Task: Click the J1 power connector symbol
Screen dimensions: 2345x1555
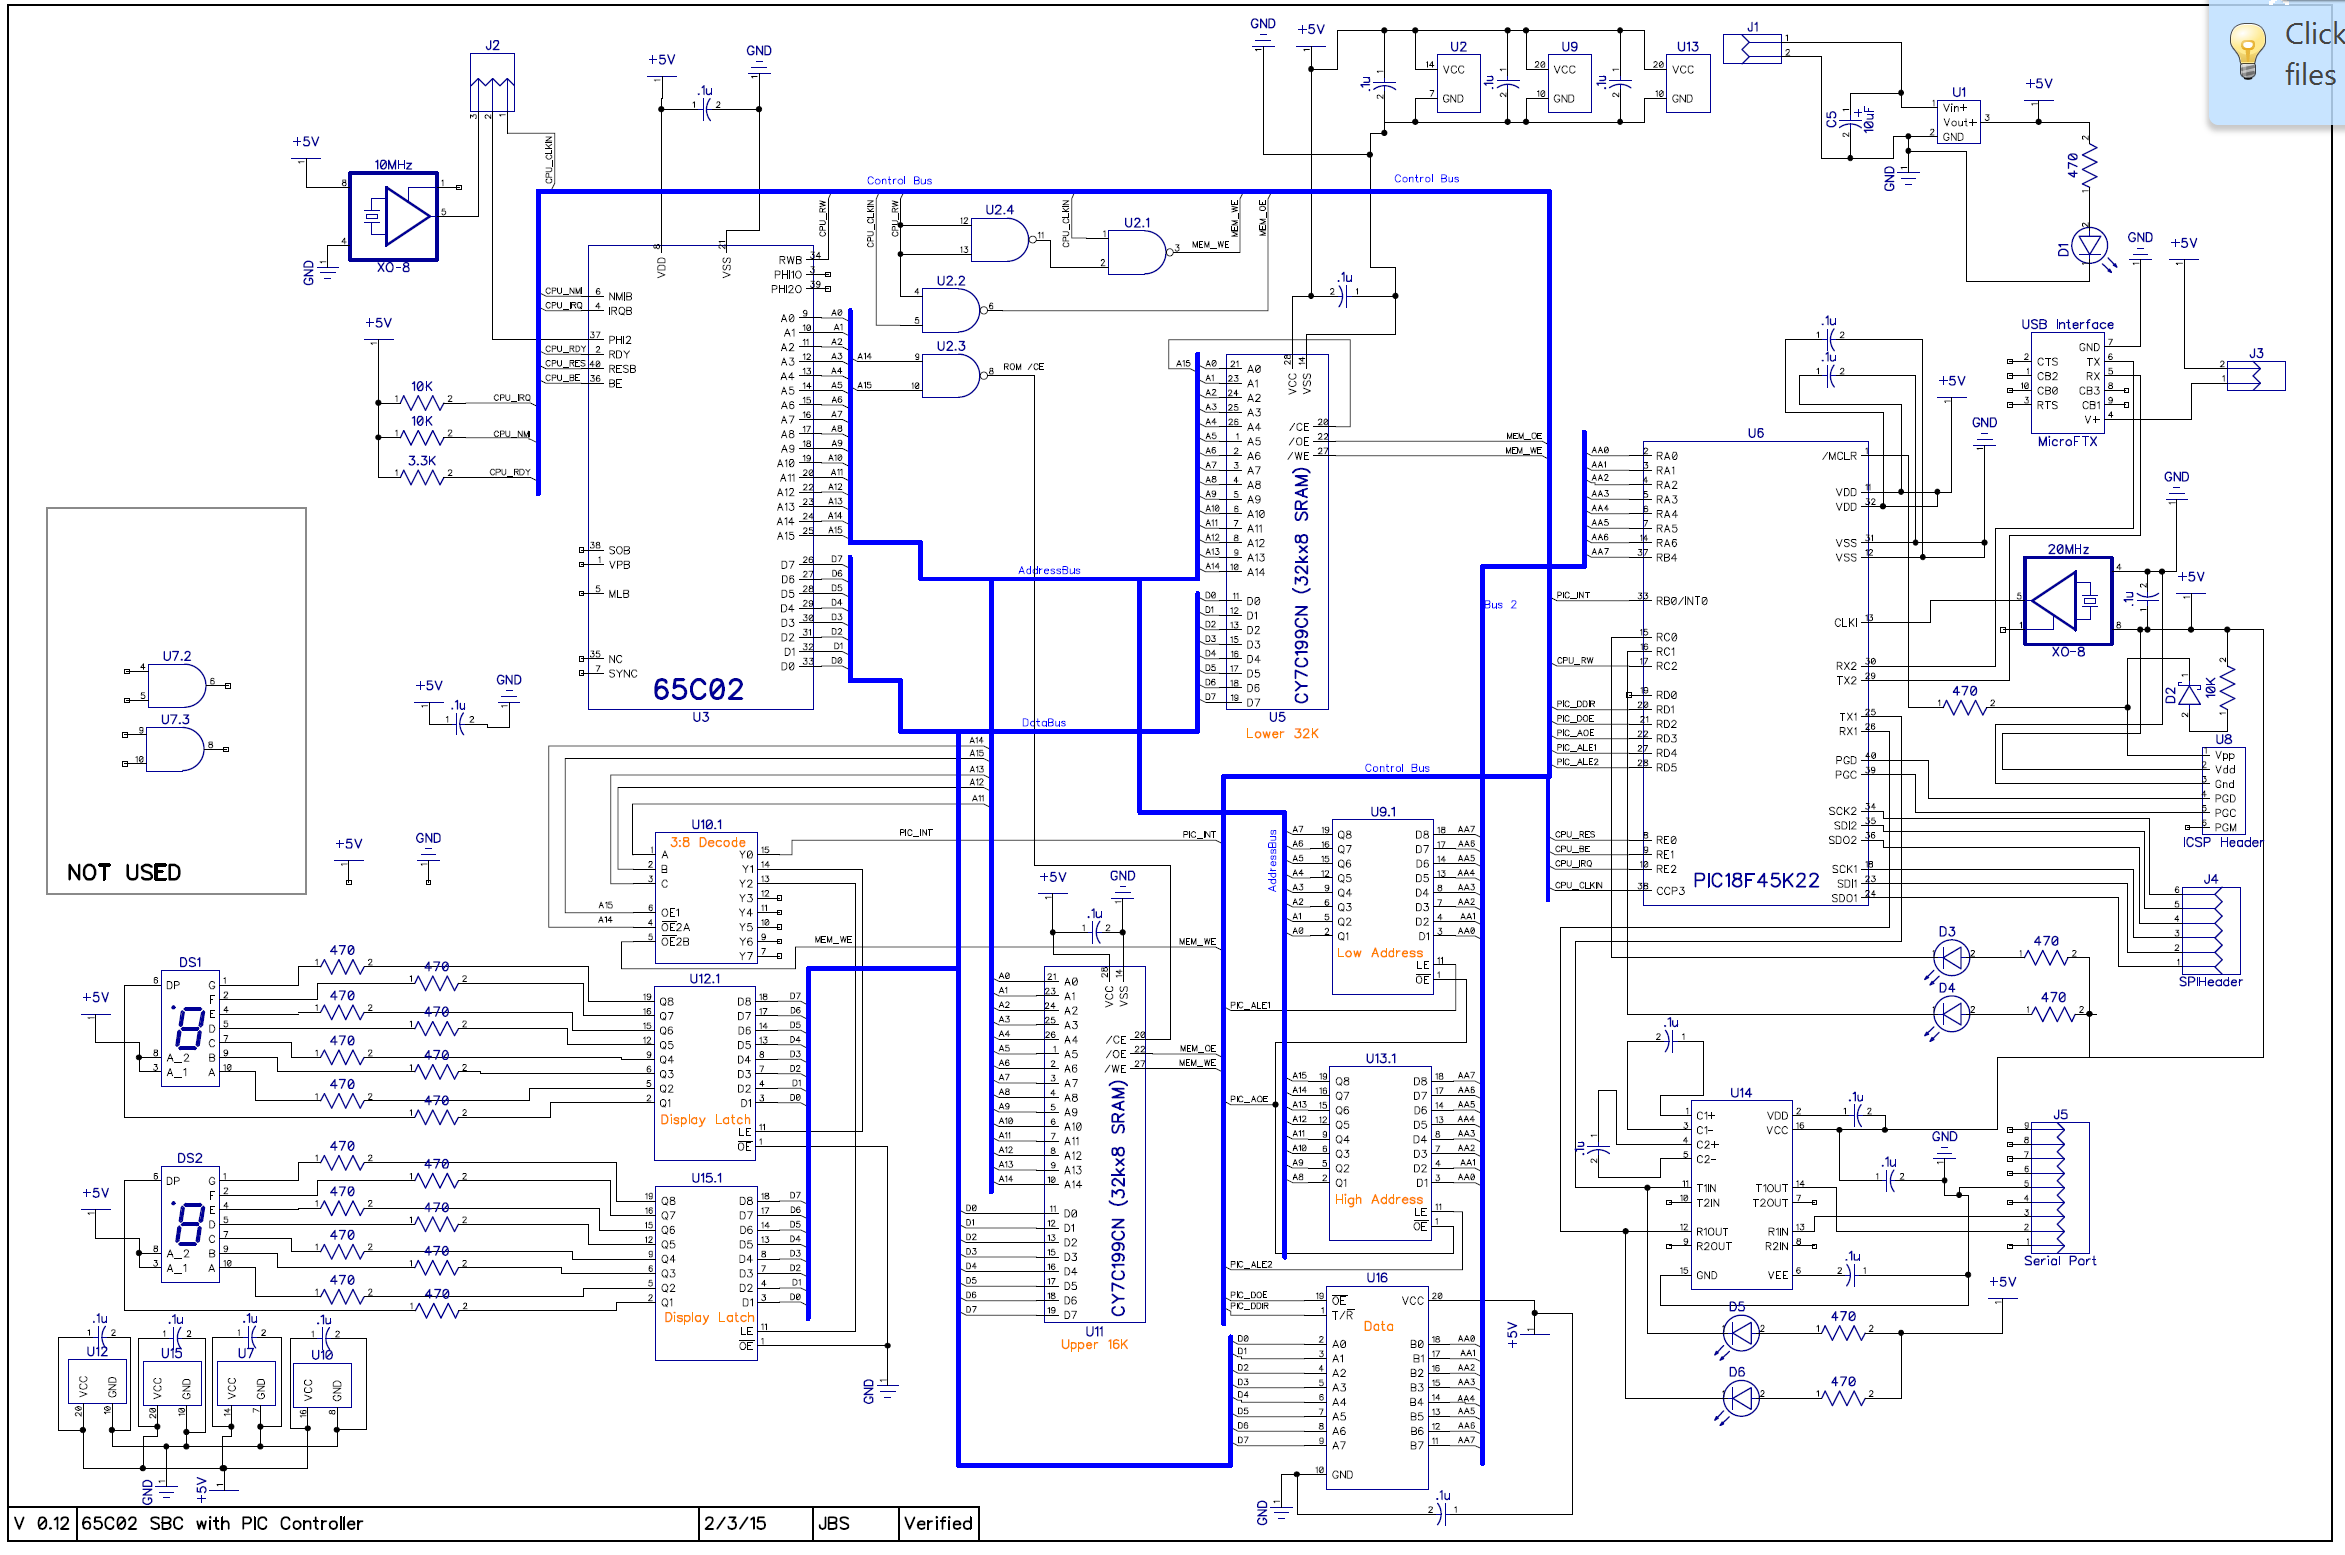Action: click(1752, 48)
